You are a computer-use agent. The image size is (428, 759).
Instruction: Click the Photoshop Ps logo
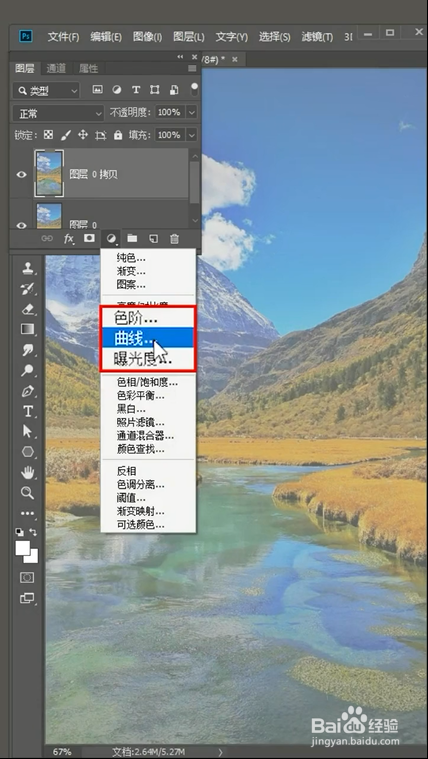tap(26, 36)
